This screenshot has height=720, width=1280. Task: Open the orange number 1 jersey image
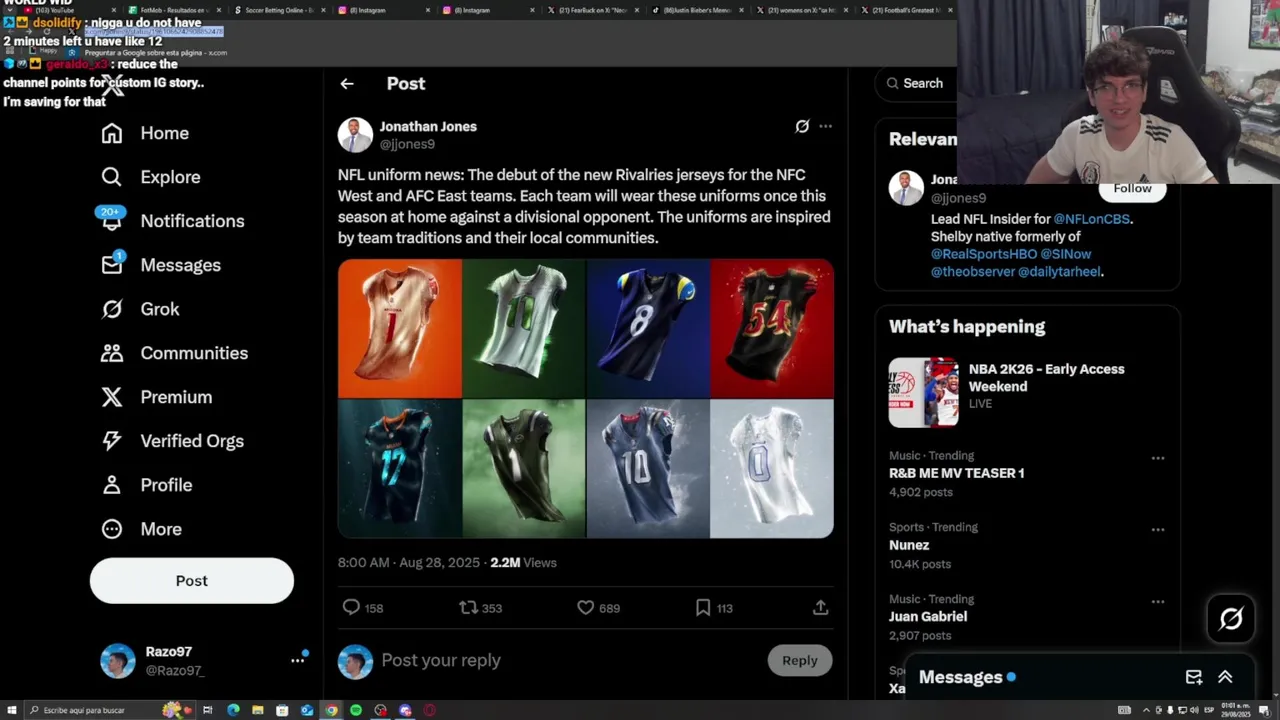(x=400, y=329)
